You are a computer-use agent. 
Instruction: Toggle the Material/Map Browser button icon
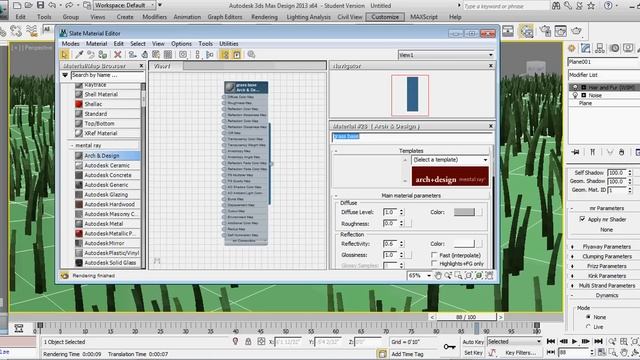224,55
